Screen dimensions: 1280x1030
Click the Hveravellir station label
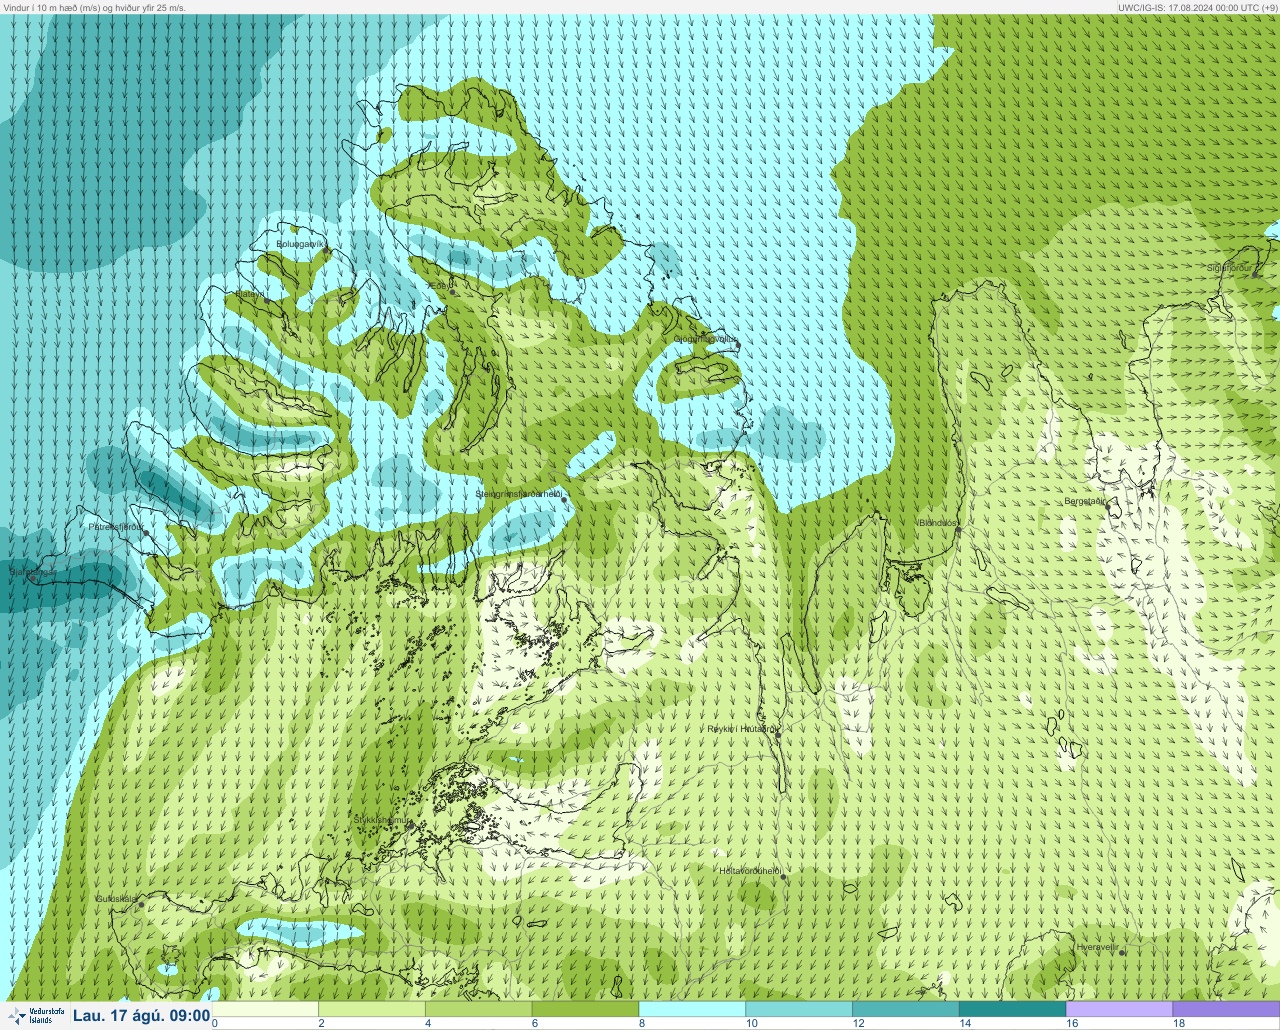tap(1097, 946)
